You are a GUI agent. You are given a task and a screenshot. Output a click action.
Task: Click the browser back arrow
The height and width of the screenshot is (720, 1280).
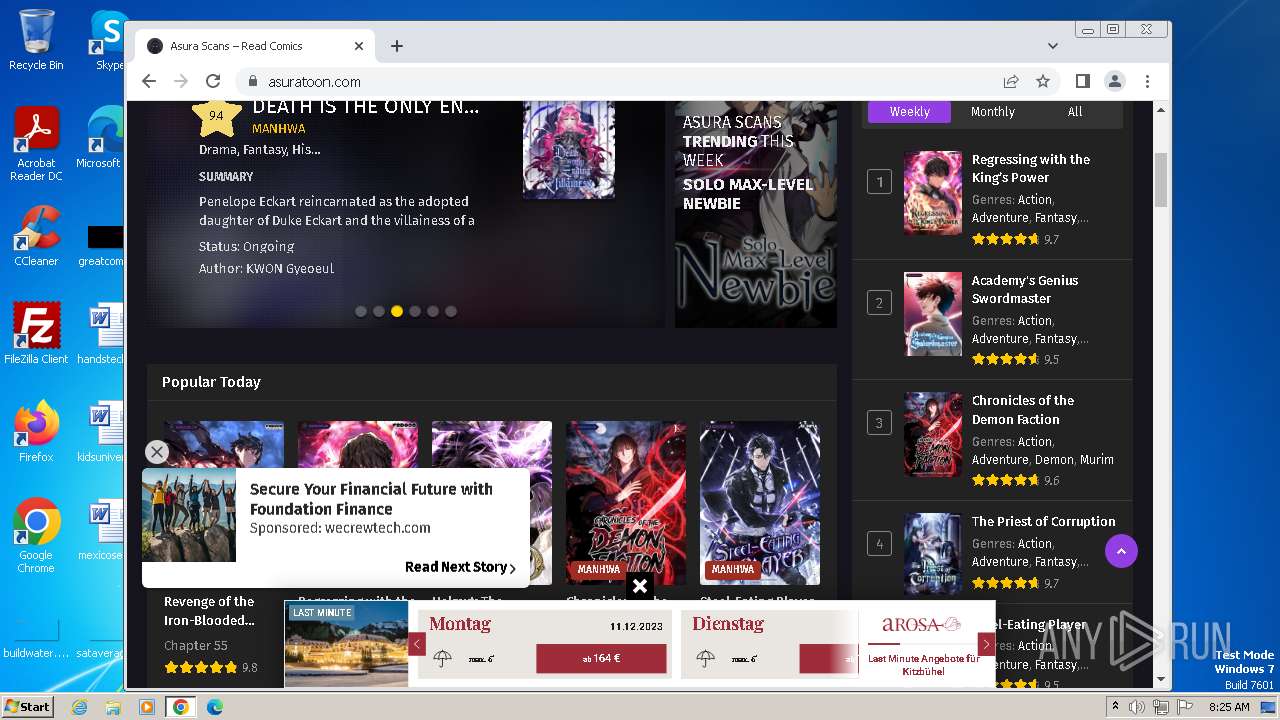pos(149,81)
